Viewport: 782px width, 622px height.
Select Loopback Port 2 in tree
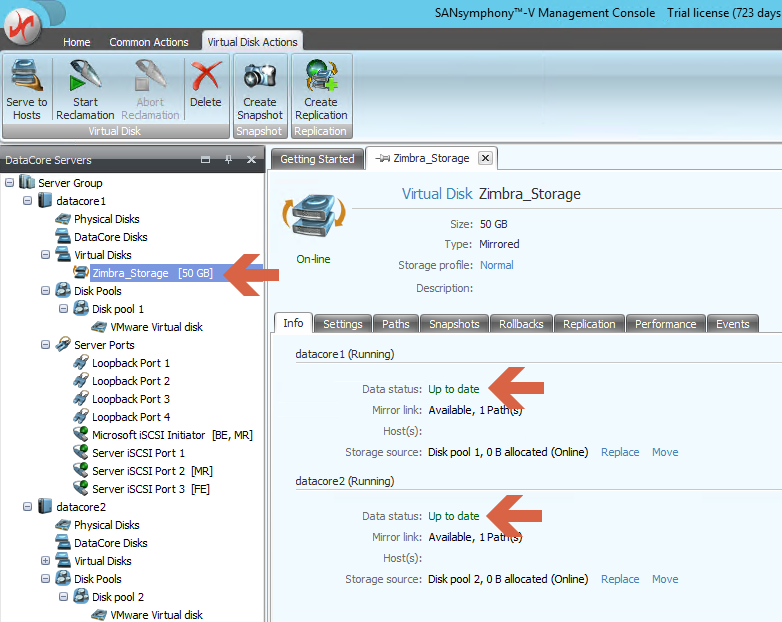click(131, 381)
